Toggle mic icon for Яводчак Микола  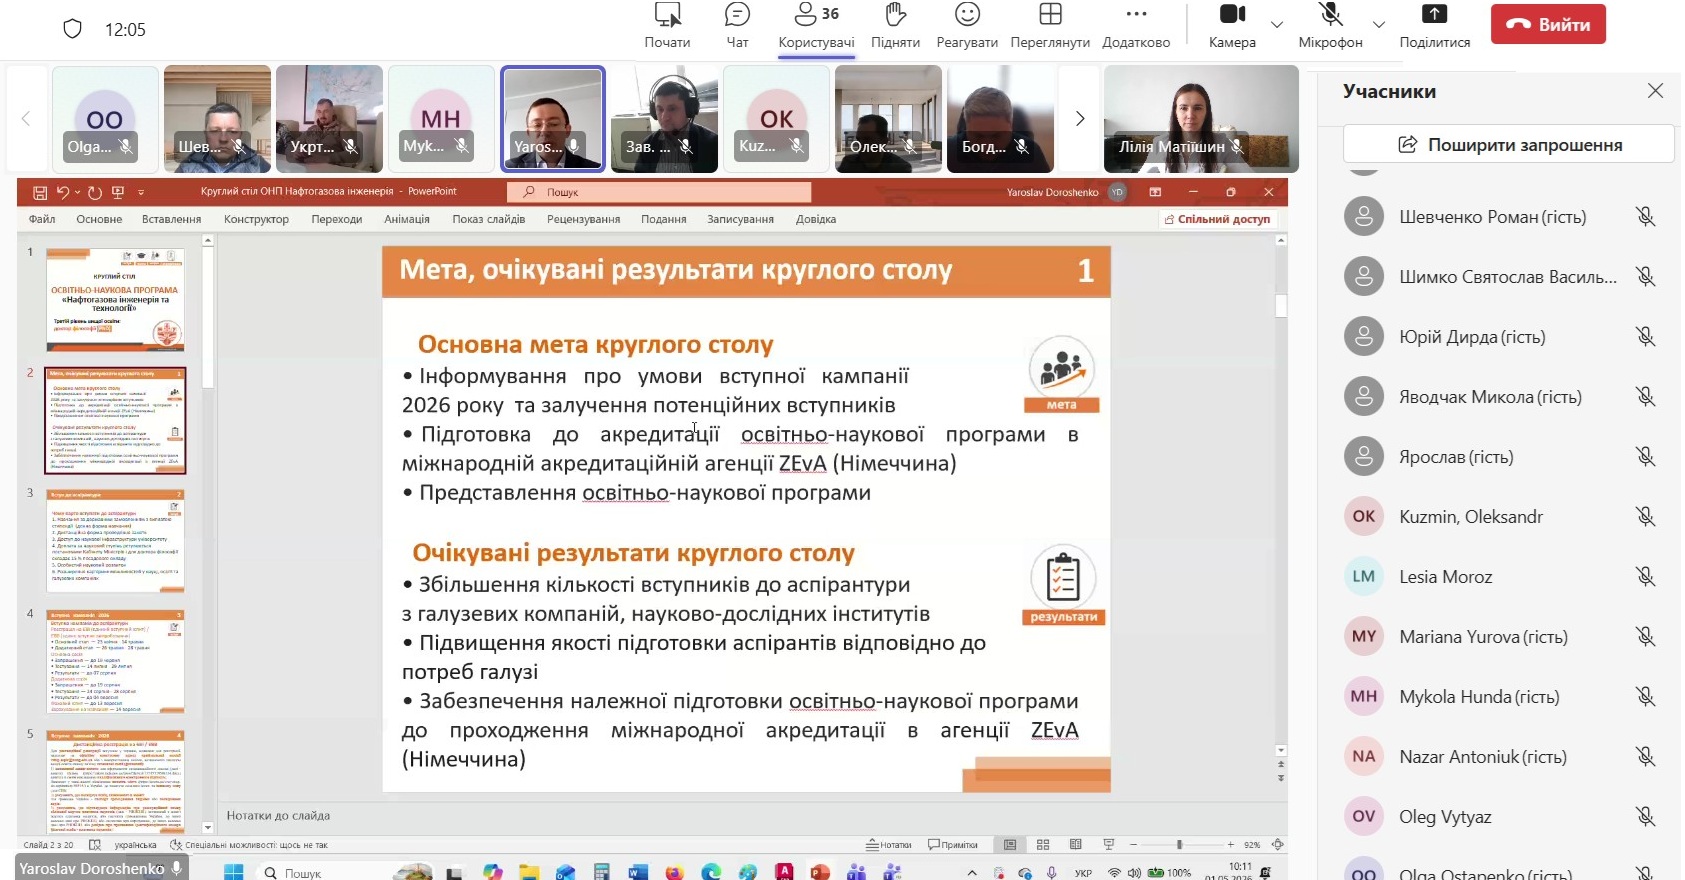[1645, 397]
